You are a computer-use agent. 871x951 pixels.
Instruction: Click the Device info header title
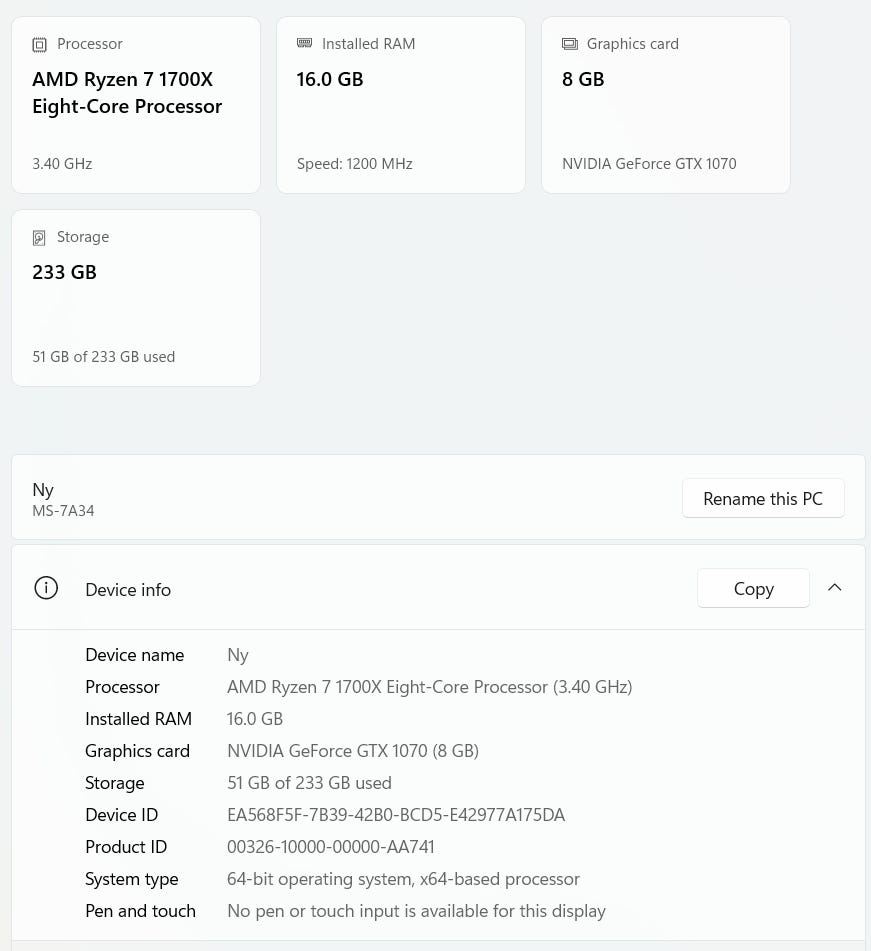(x=128, y=590)
